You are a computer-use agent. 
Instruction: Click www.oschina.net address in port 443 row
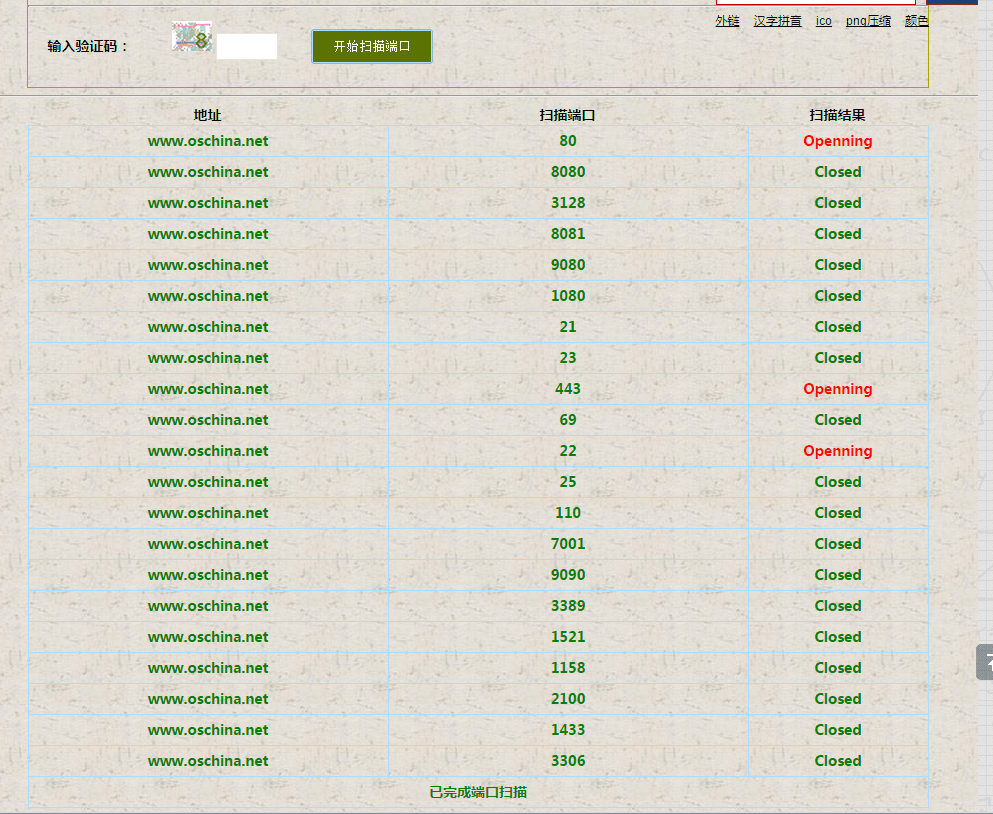(x=208, y=390)
